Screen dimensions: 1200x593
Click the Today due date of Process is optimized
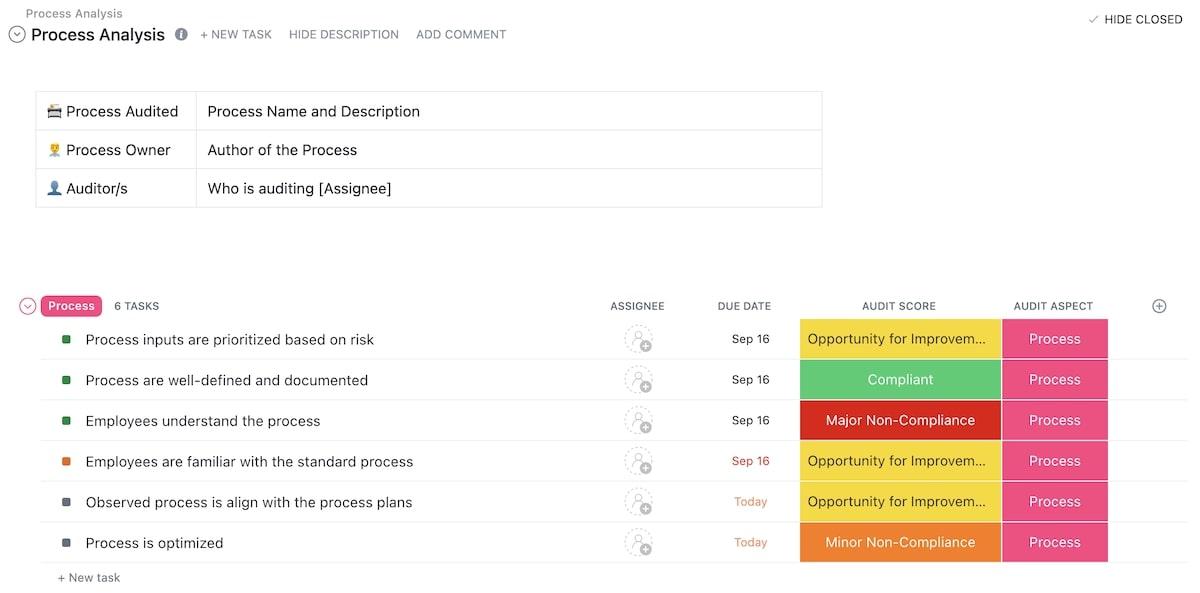pos(750,543)
